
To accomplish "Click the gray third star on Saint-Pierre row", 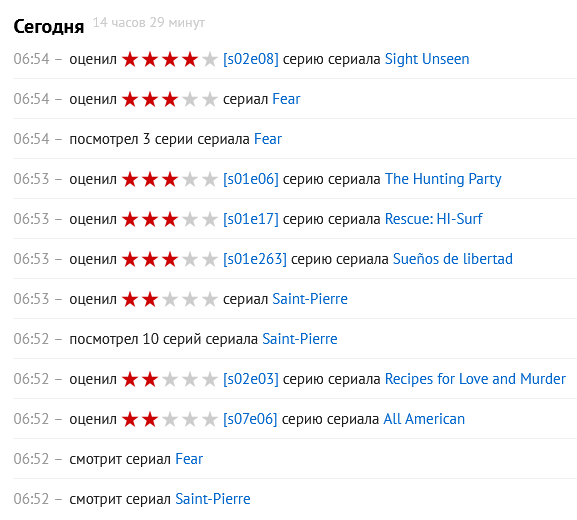I will coord(170,300).
